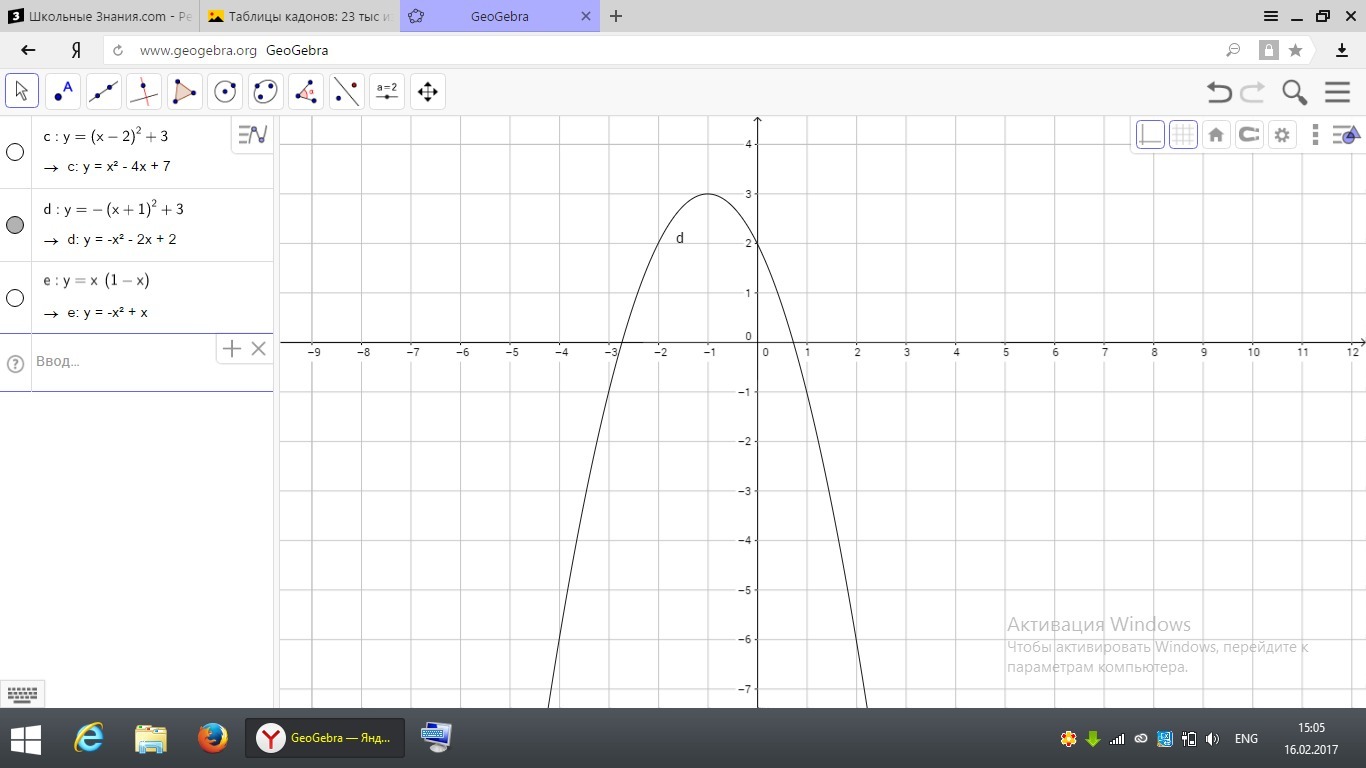This screenshot has width=1366, height=768.
Task: Reload the page
Action: click(x=119, y=50)
